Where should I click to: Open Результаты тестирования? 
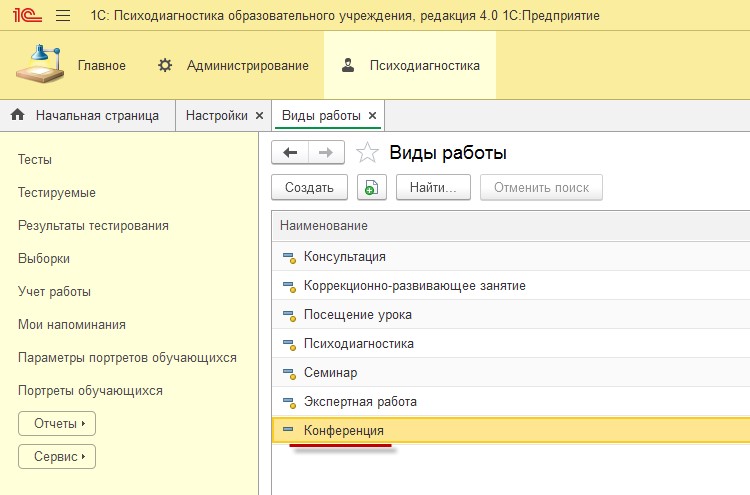pos(93,225)
